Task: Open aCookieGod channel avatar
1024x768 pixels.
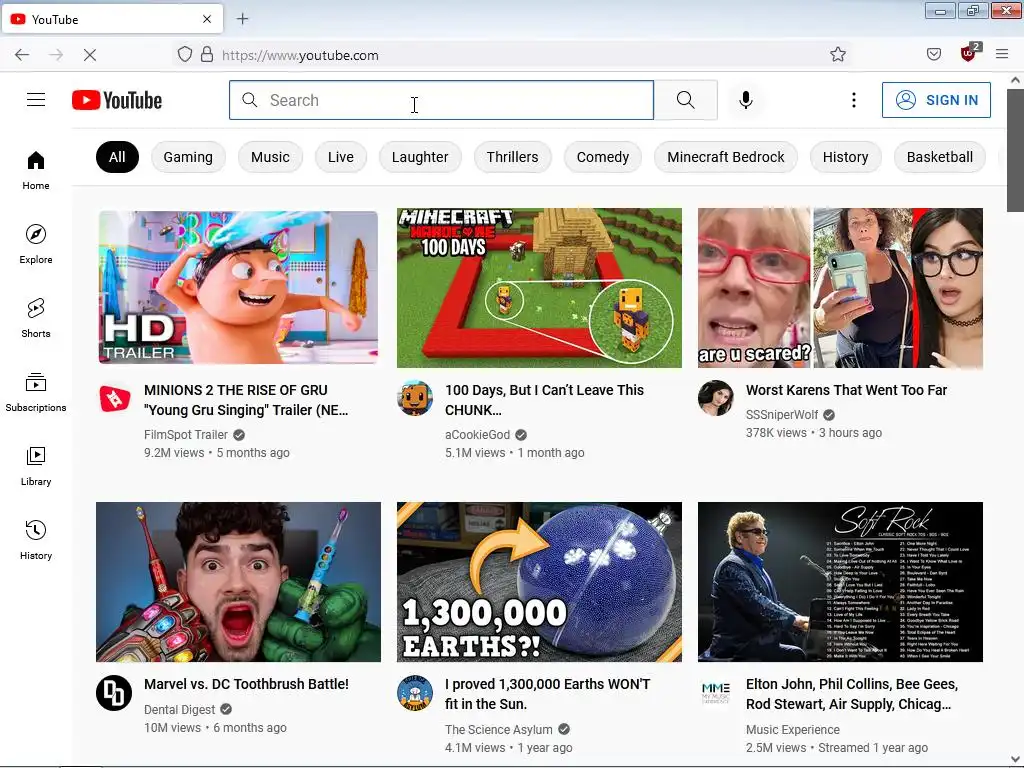Action: click(415, 398)
